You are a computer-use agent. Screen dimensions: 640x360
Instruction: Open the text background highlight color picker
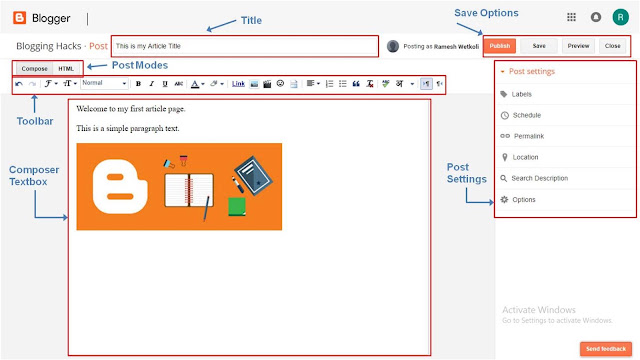pyautogui.click(x=217, y=84)
